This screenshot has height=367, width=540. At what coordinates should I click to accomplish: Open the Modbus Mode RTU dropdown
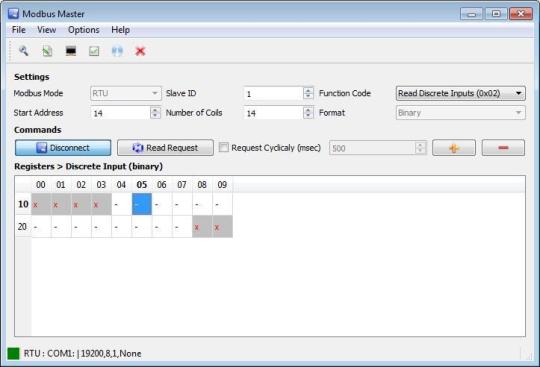[126, 93]
